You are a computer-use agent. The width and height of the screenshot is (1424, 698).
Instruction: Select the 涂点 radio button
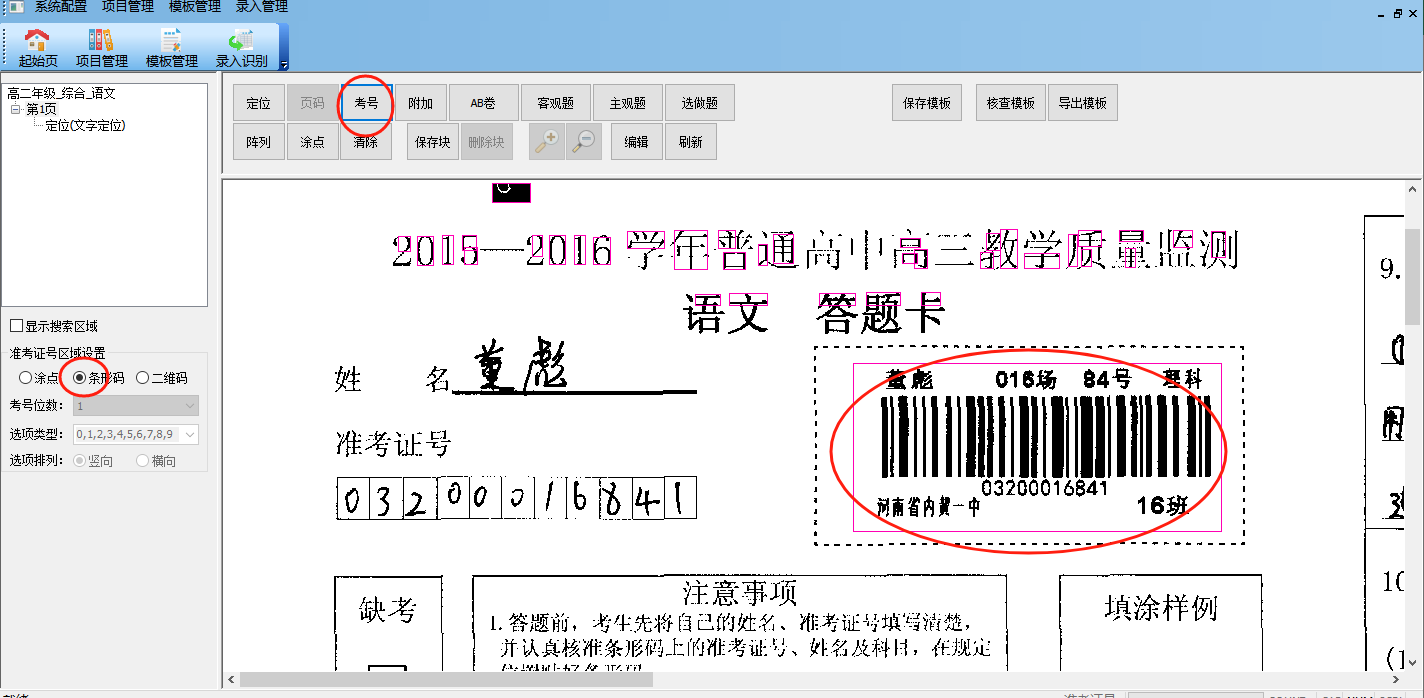click(x=26, y=378)
